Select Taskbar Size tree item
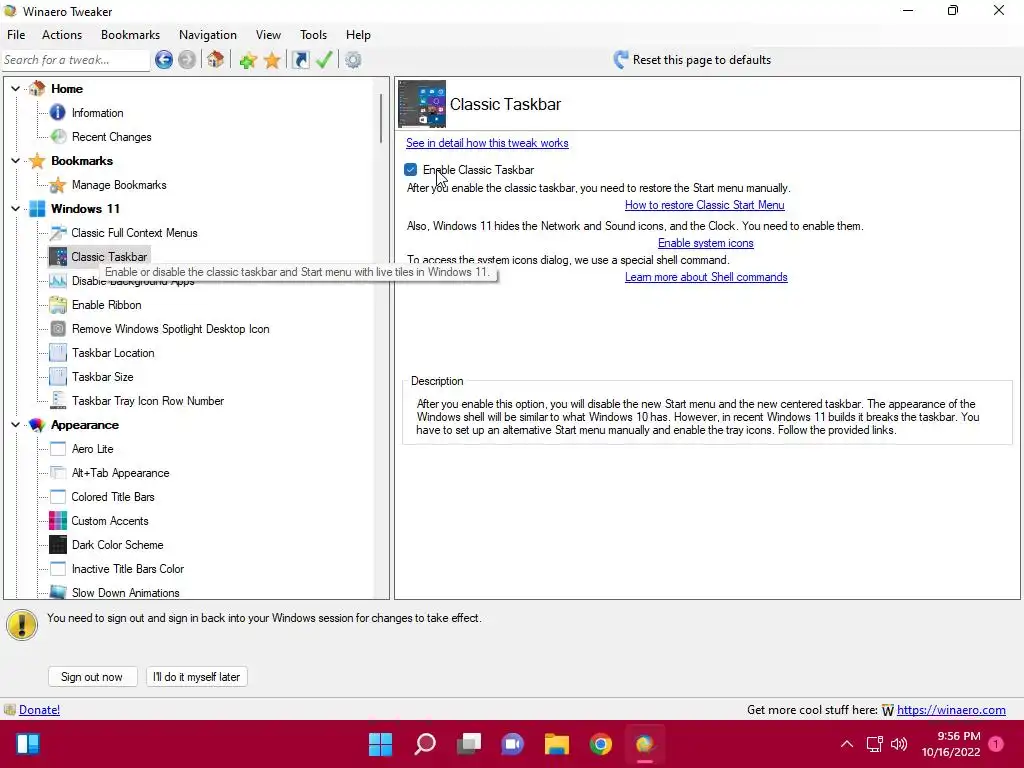The image size is (1024, 768). [103, 377]
